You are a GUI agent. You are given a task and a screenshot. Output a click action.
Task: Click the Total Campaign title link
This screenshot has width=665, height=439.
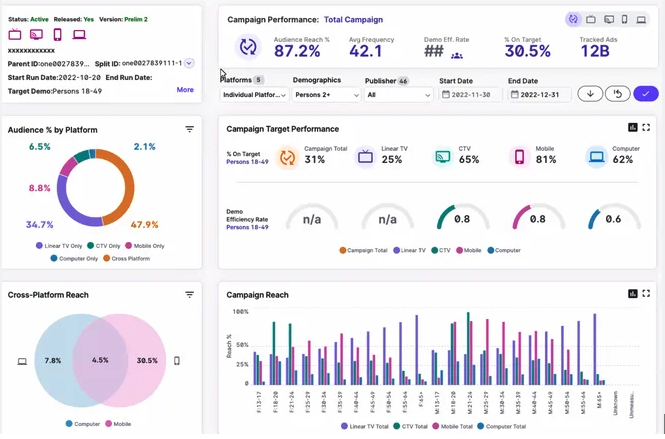click(353, 20)
